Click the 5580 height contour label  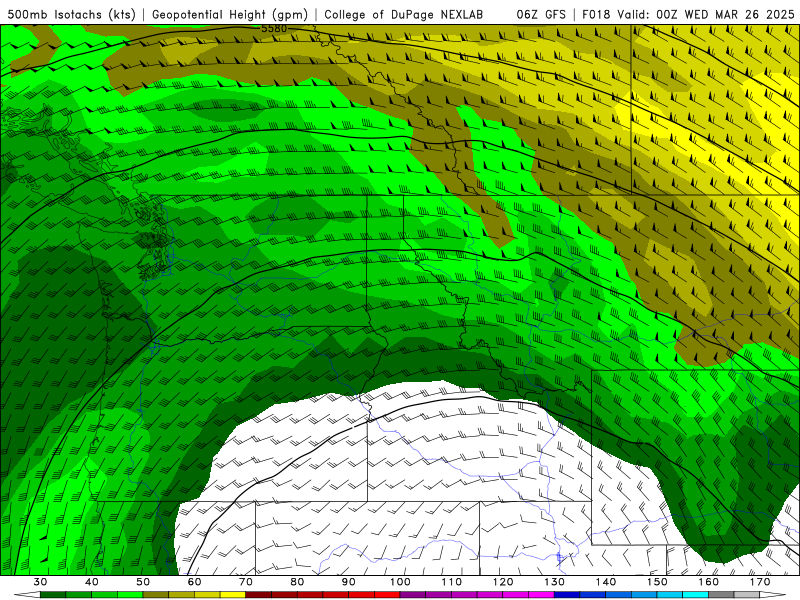274,29
